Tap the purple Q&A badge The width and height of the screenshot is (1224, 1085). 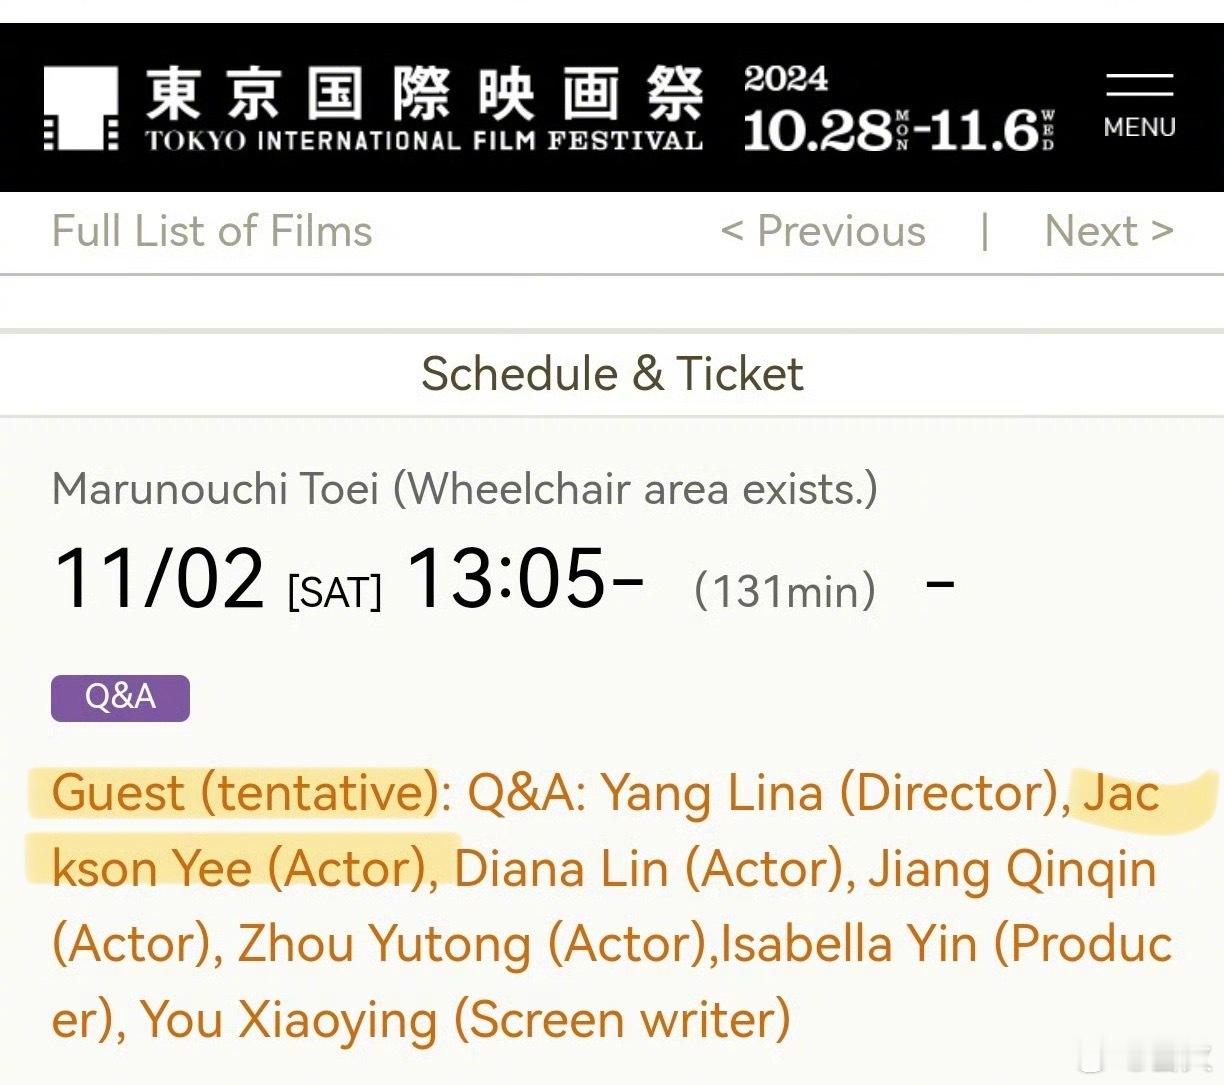point(120,697)
